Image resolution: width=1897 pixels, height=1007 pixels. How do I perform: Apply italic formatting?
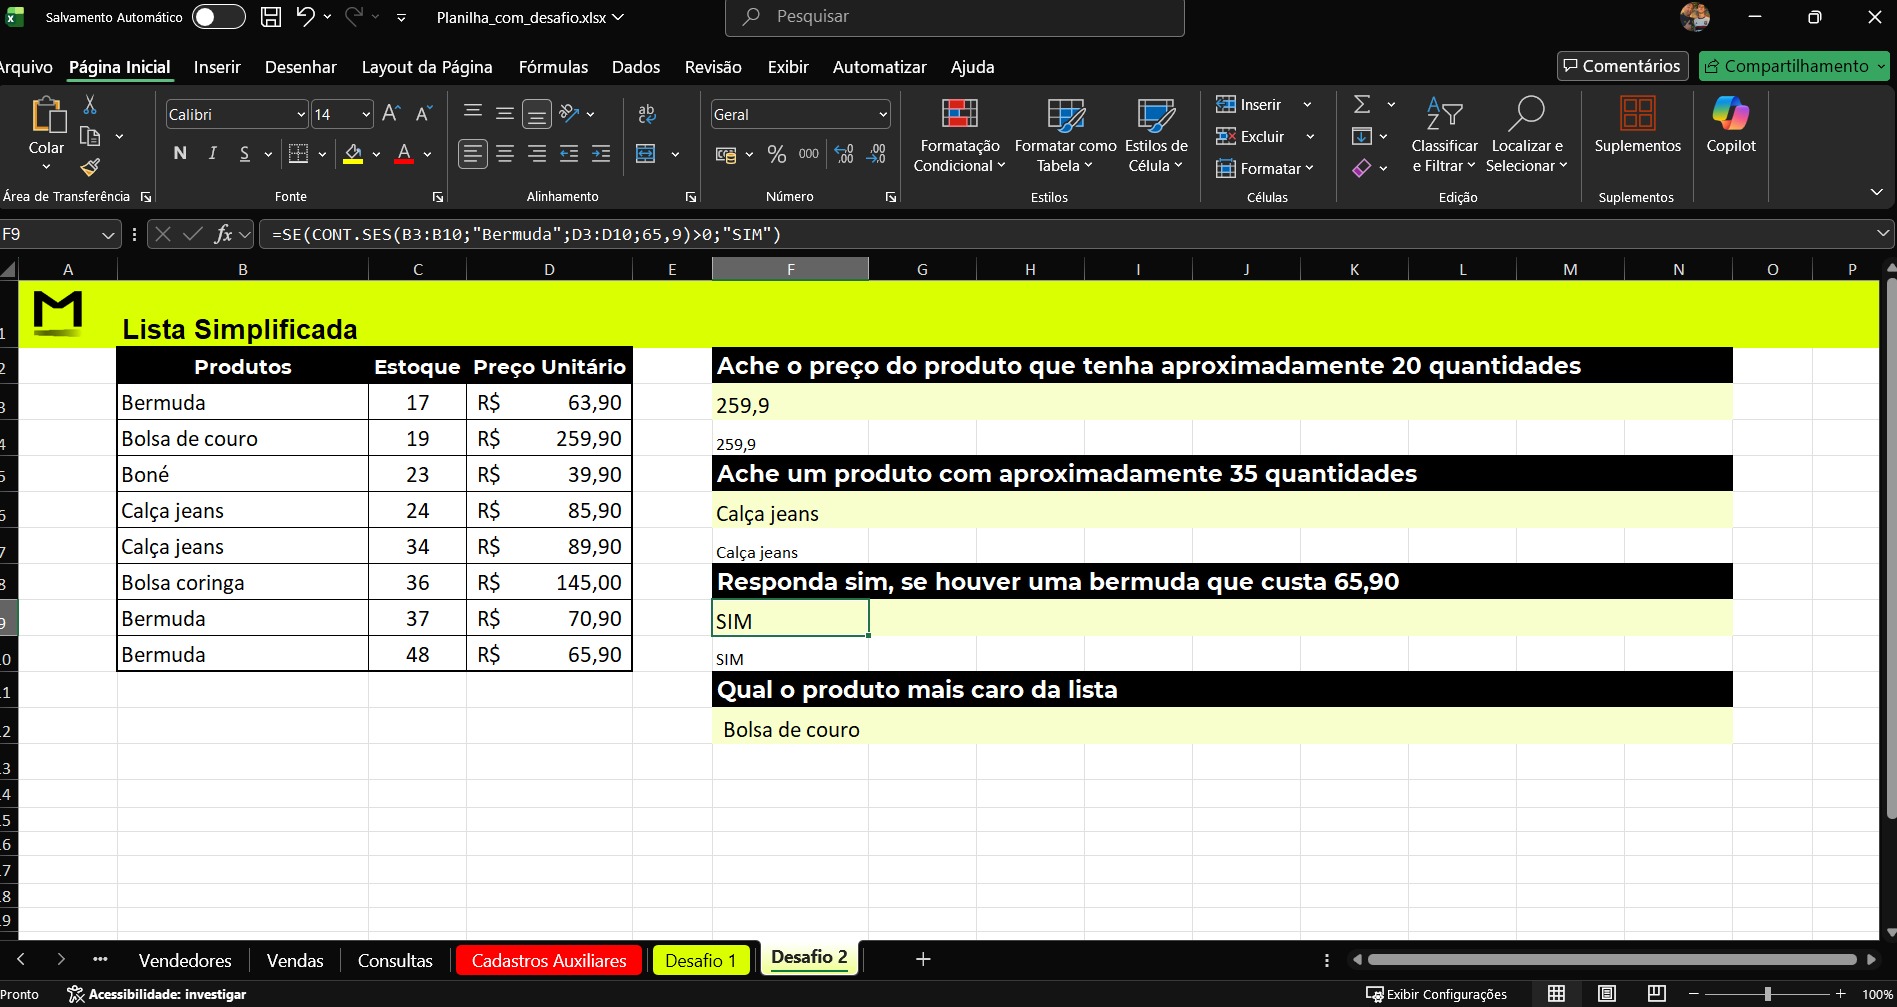[212, 153]
